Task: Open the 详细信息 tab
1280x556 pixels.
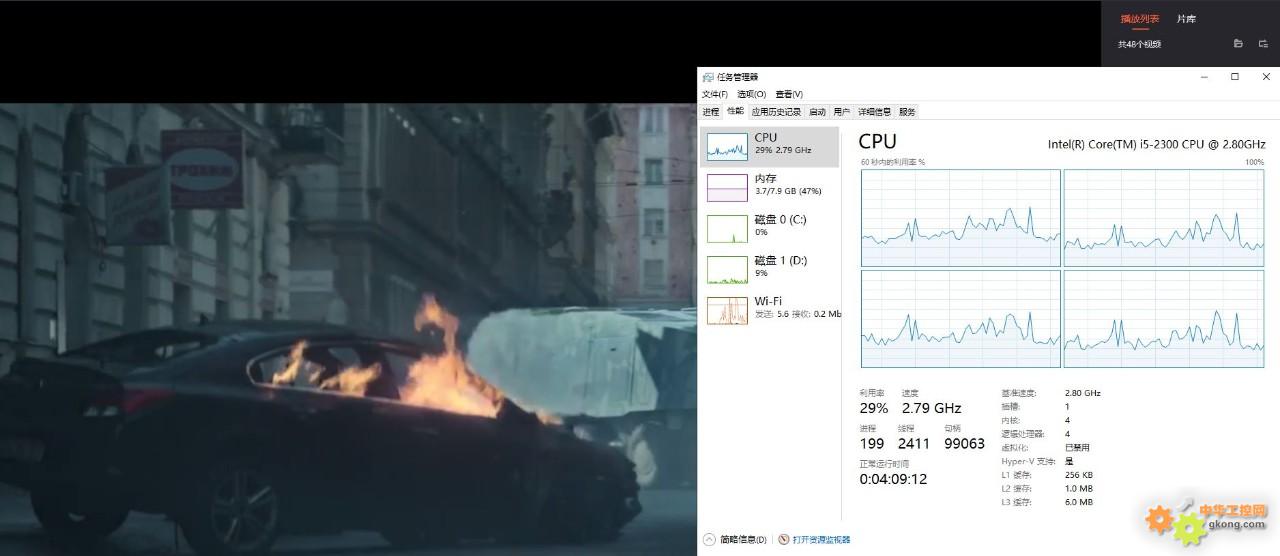Action: coord(874,112)
